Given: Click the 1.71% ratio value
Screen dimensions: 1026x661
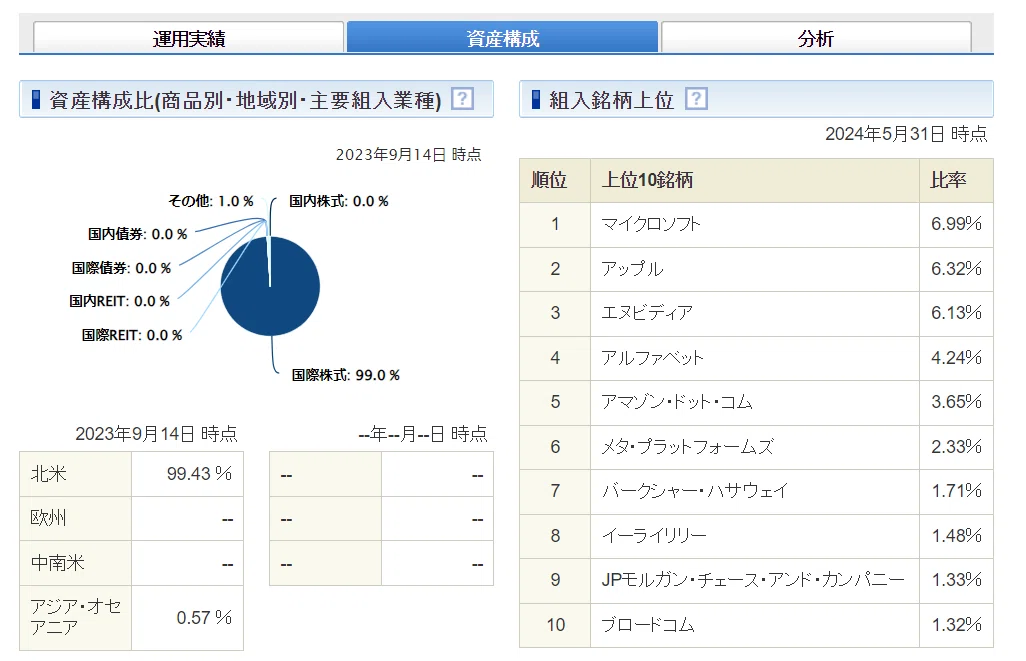Looking at the screenshot, I should [x=956, y=491].
